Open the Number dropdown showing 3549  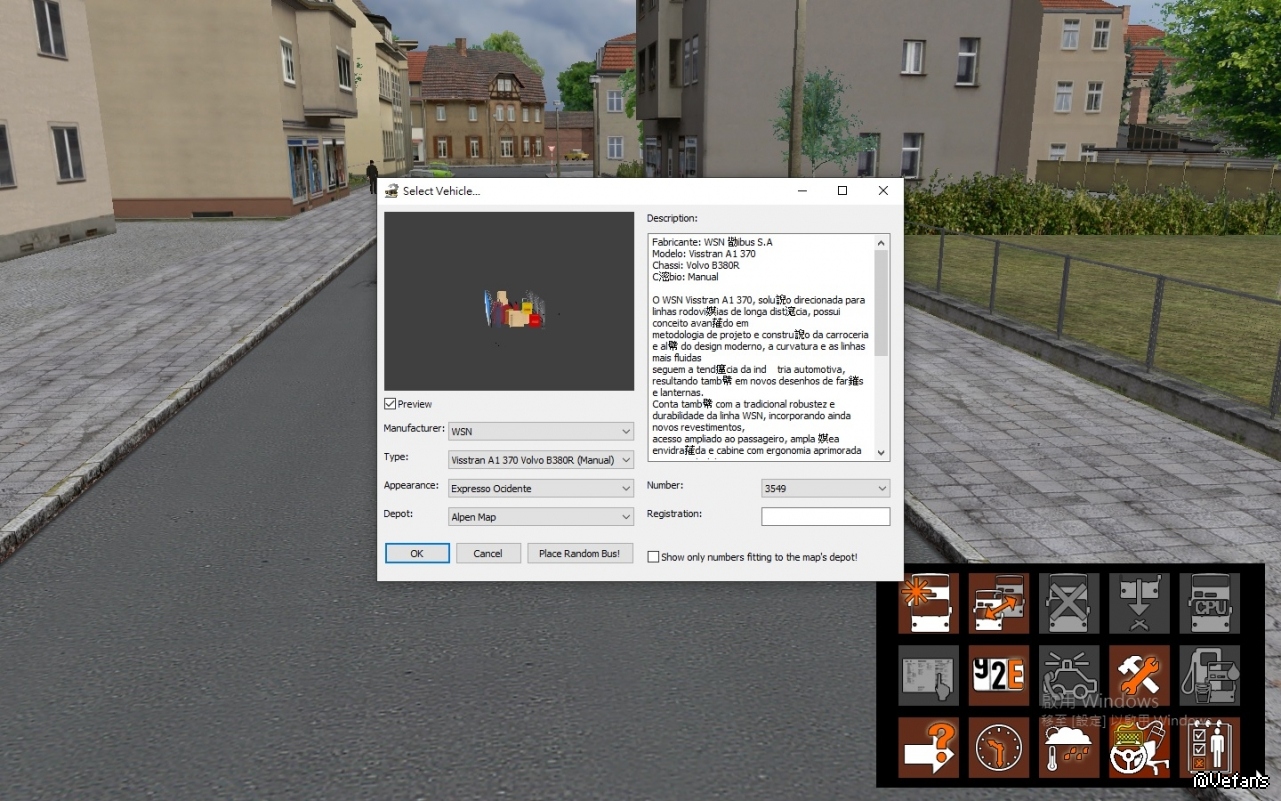(825, 488)
